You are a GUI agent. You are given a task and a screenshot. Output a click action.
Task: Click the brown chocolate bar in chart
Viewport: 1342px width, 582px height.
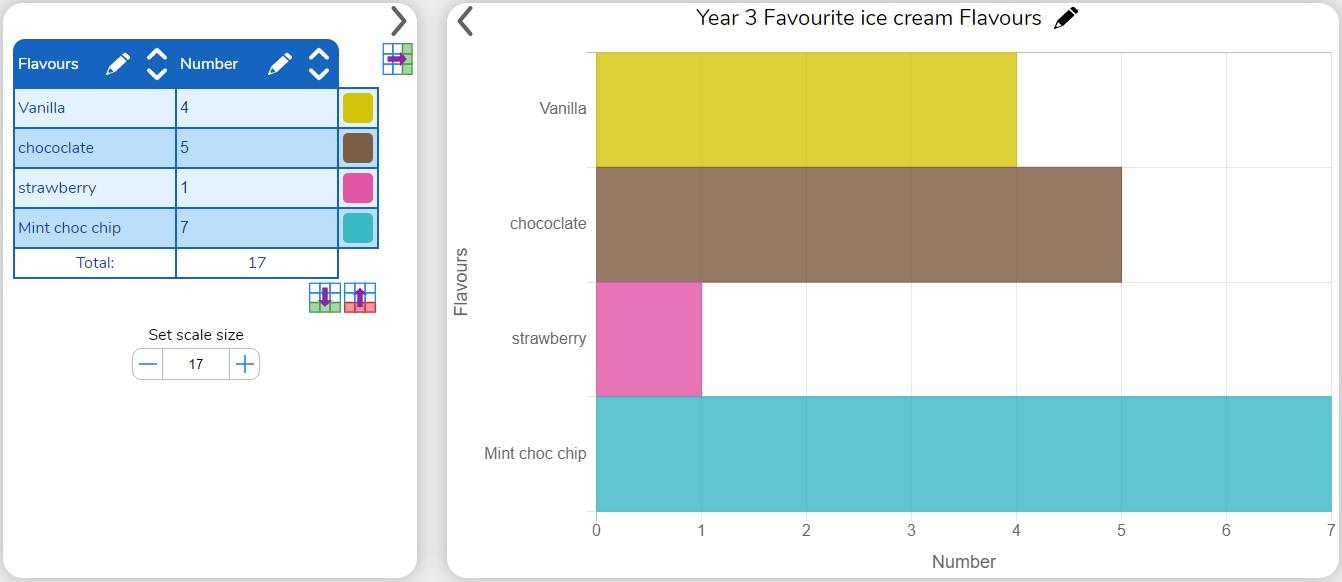coord(858,224)
